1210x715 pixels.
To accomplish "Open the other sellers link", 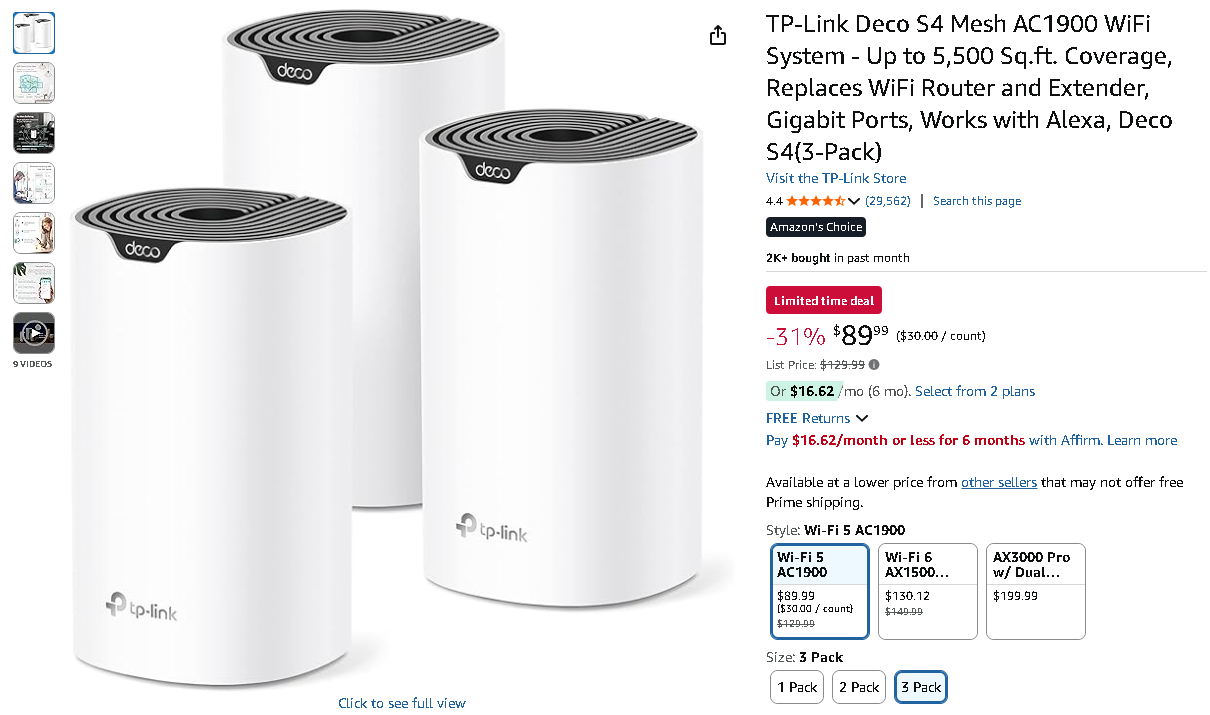I will click(x=998, y=482).
